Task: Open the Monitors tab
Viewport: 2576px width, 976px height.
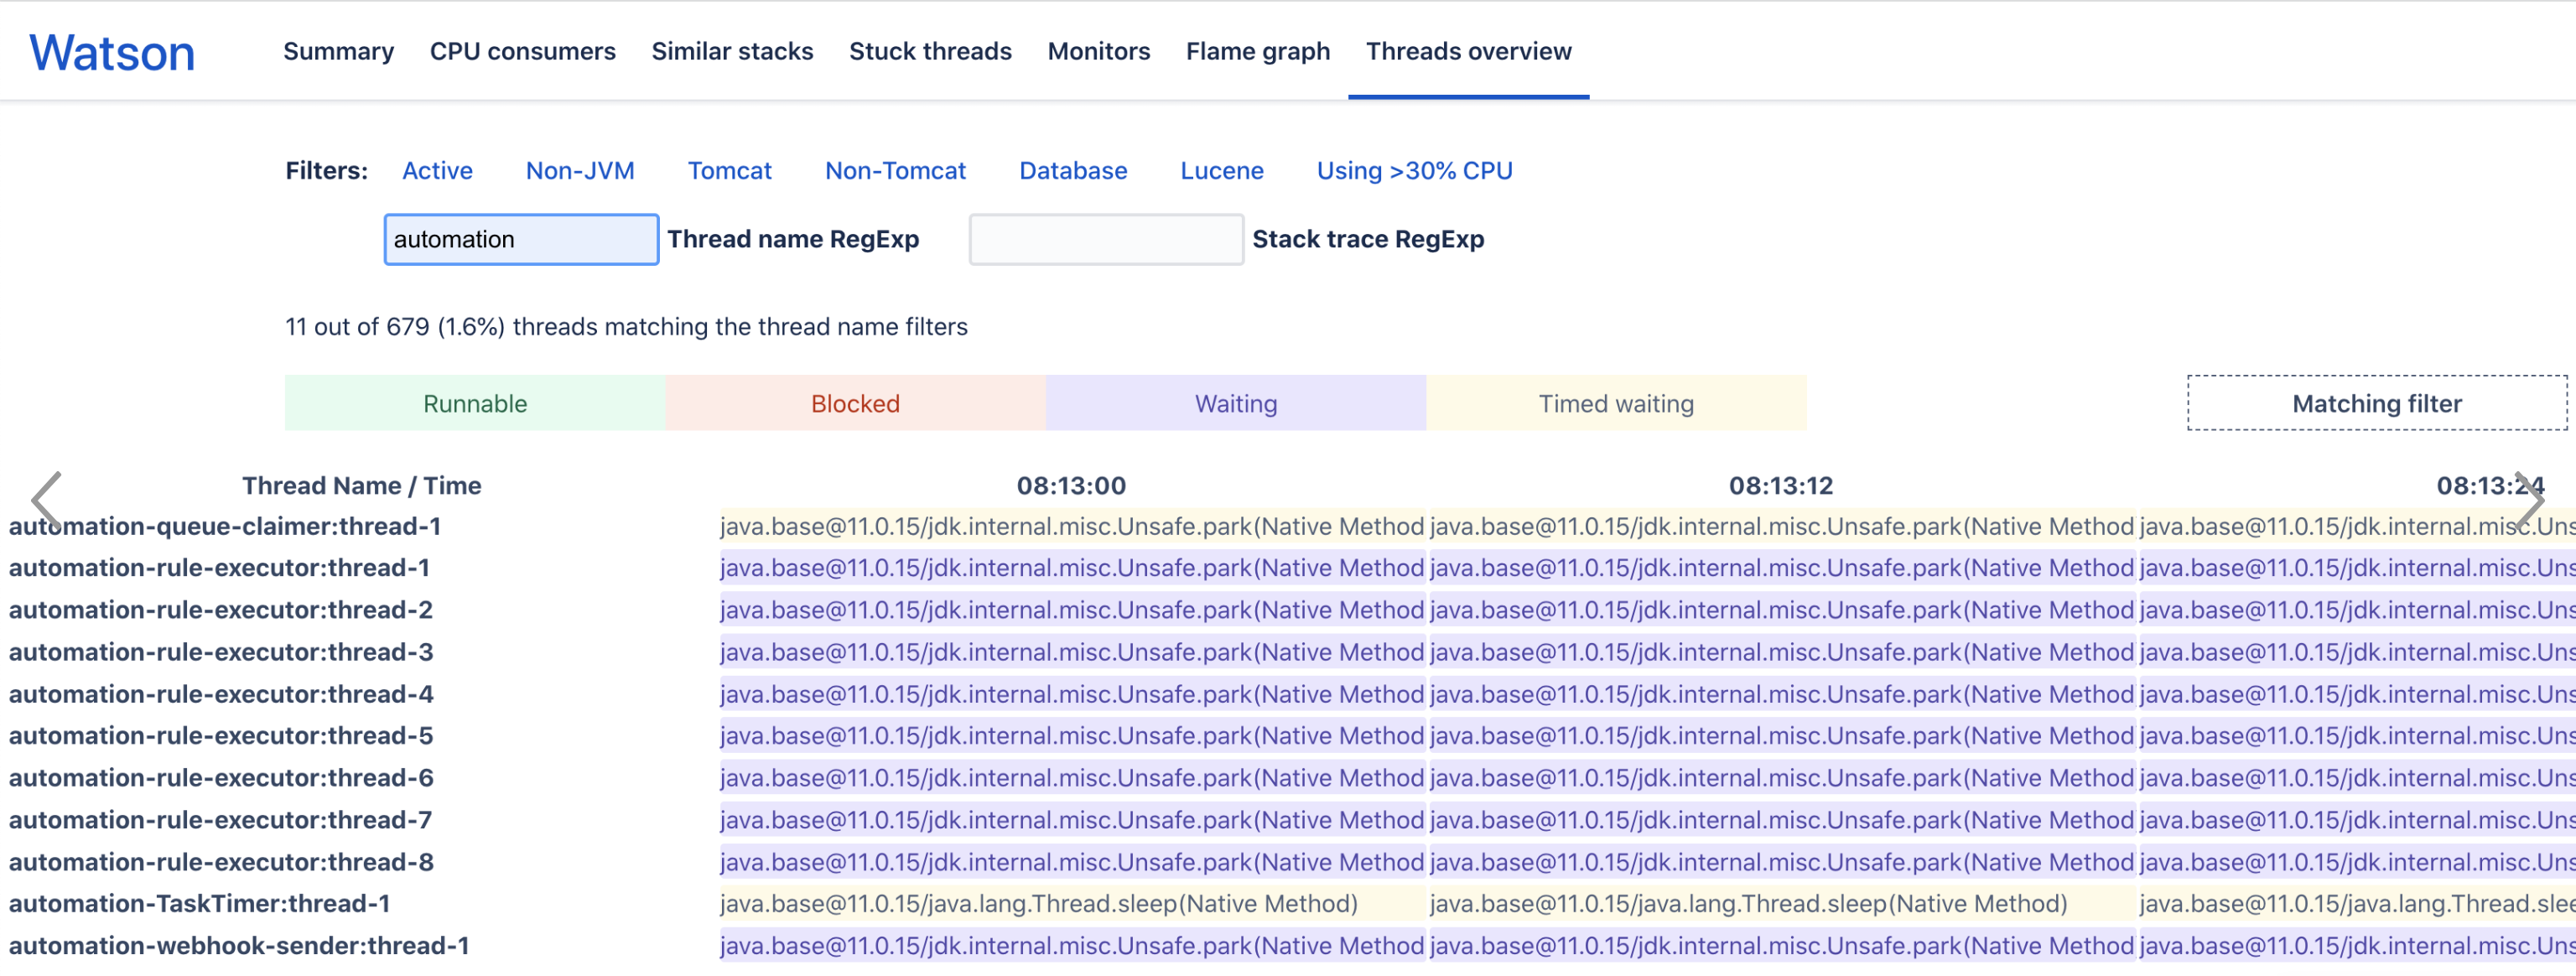Action: [x=1098, y=51]
